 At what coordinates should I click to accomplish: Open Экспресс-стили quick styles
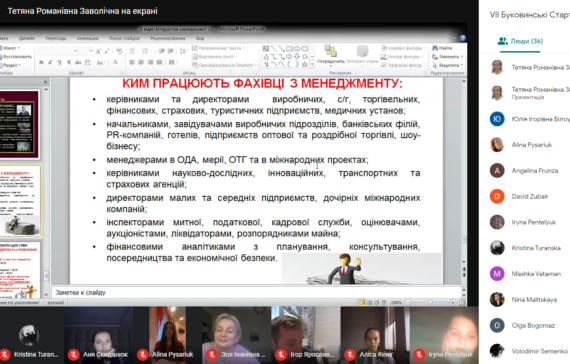(x=362, y=55)
